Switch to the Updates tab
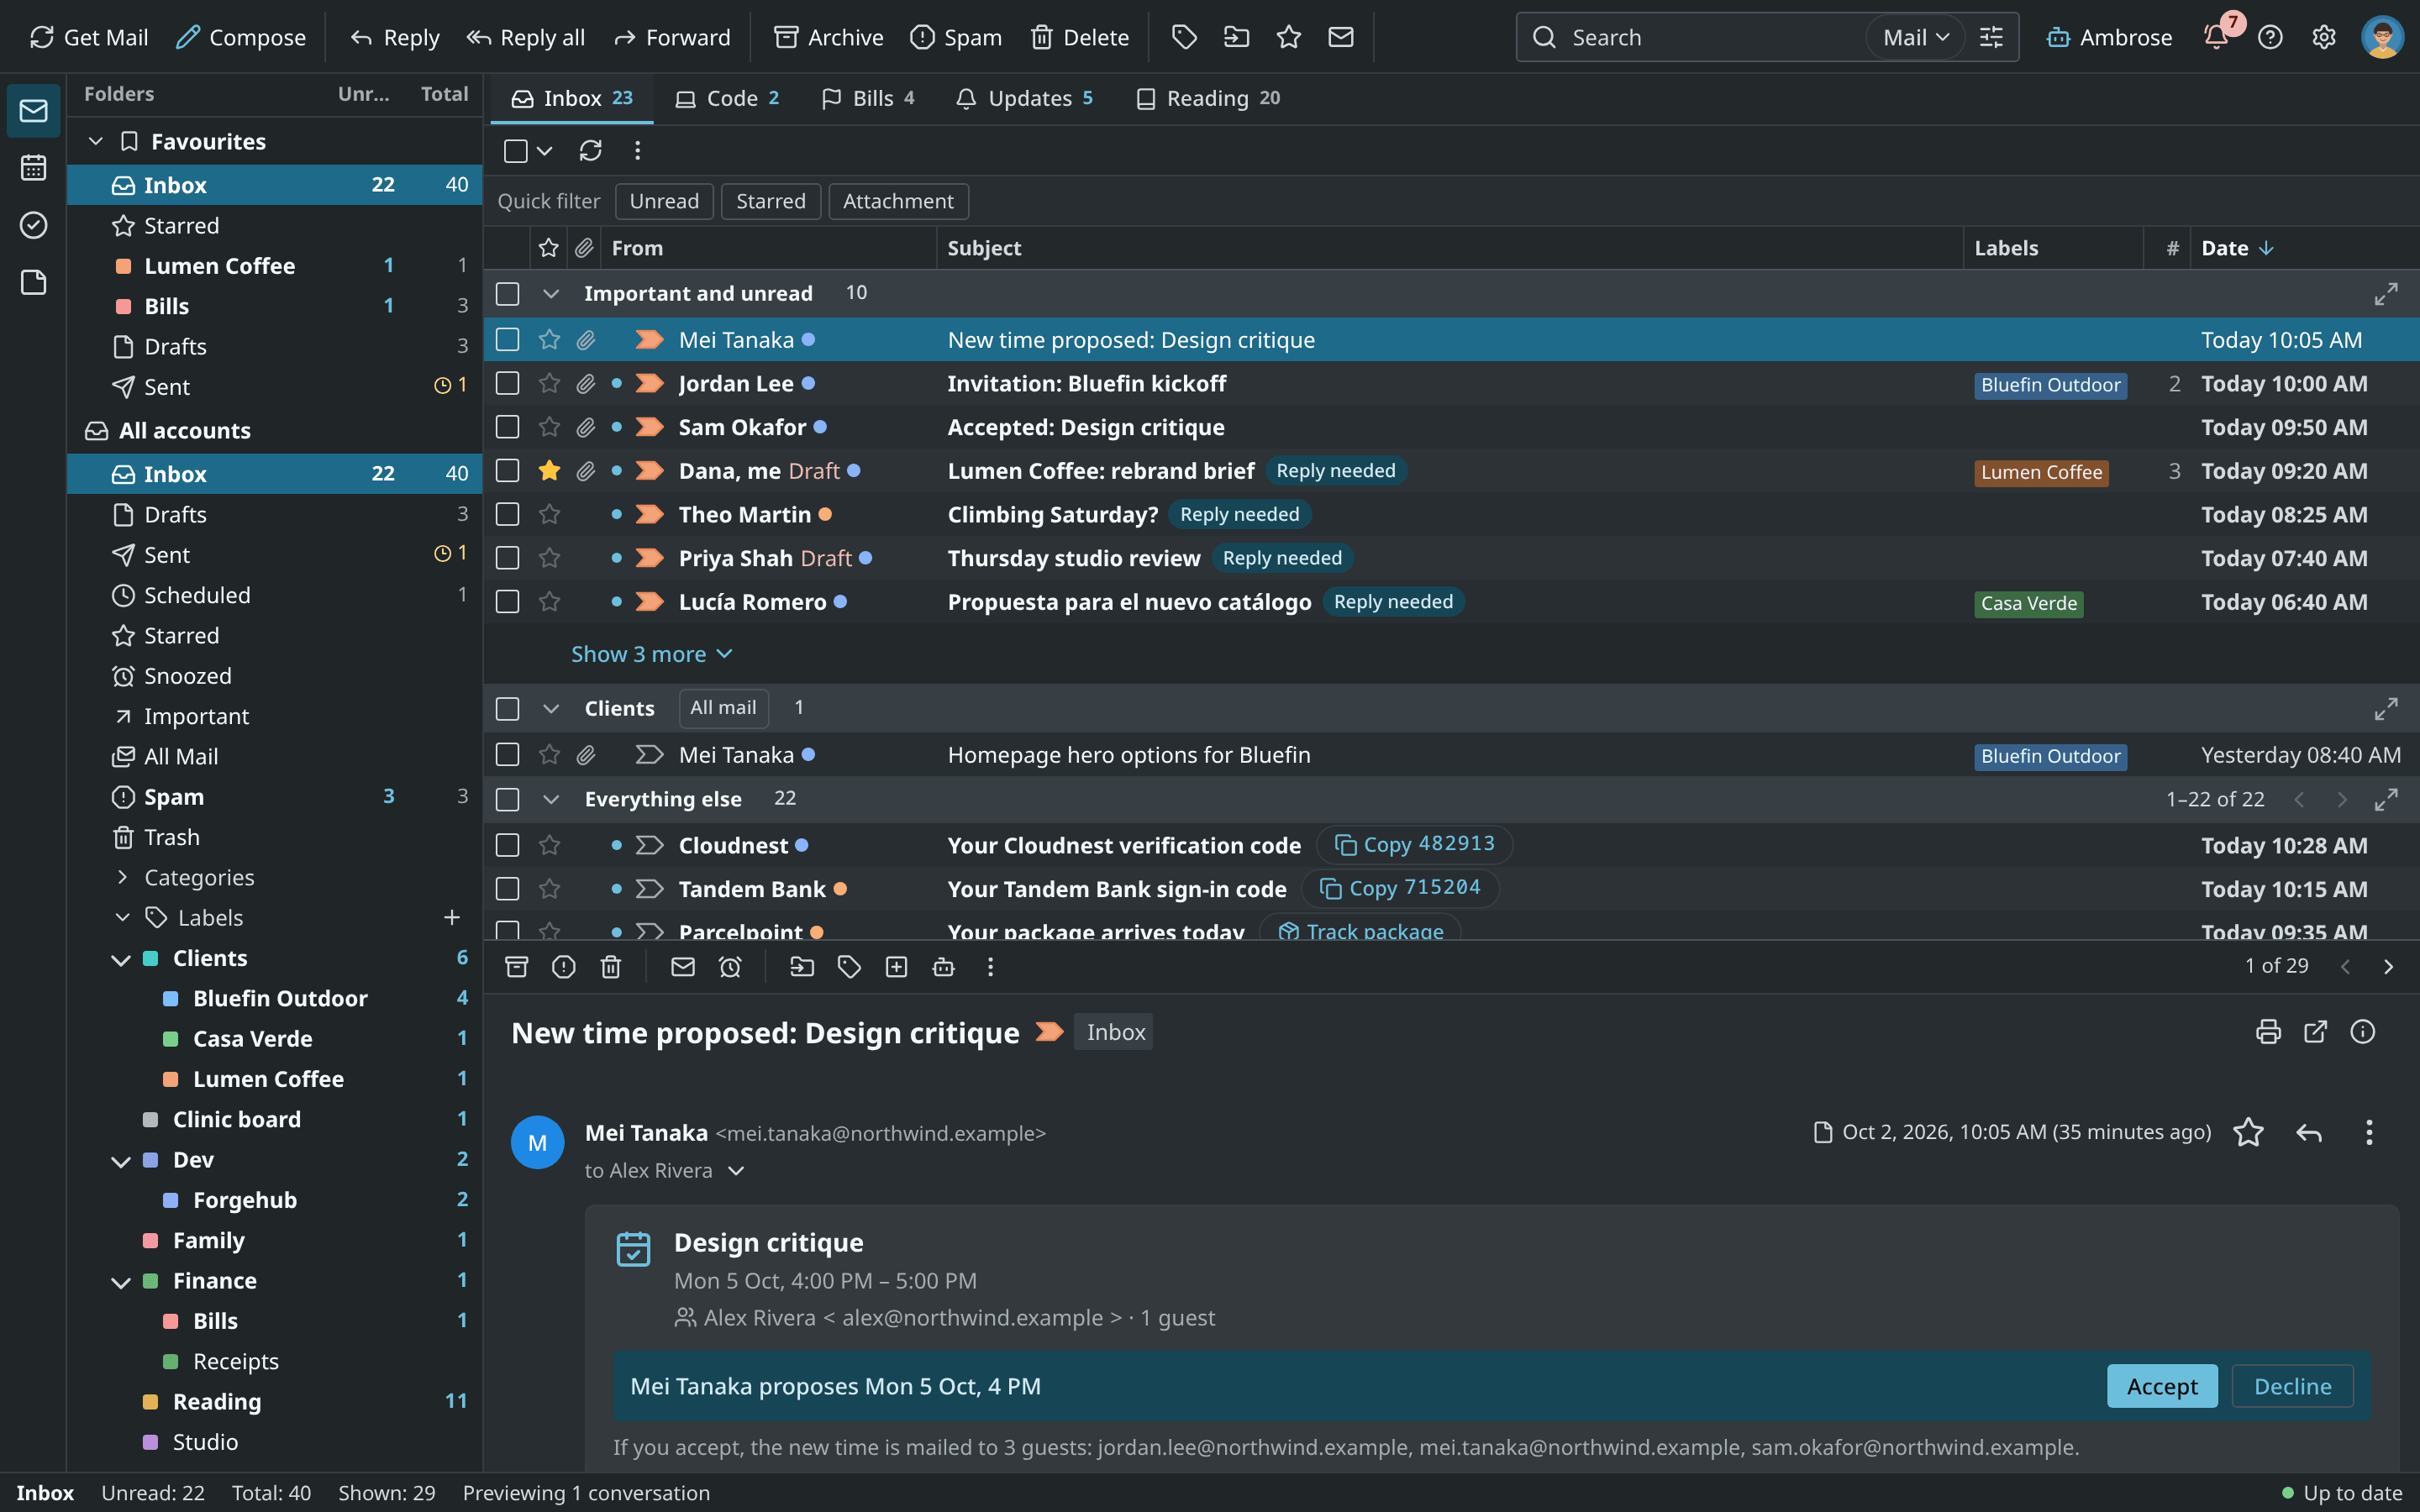The height and width of the screenshot is (1512, 2420). (x=1025, y=98)
